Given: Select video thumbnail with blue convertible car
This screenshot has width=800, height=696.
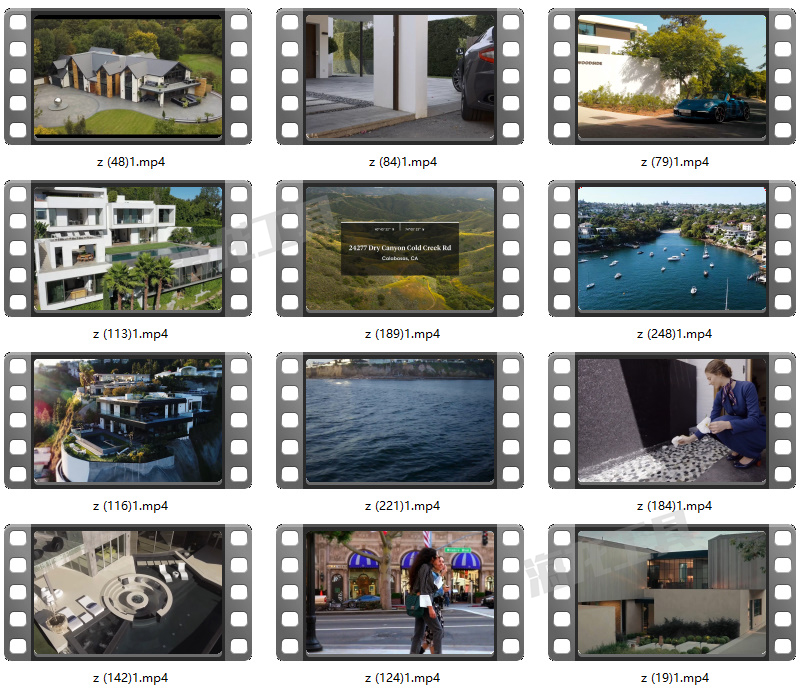Looking at the screenshot, I should (x=672, y=77).
